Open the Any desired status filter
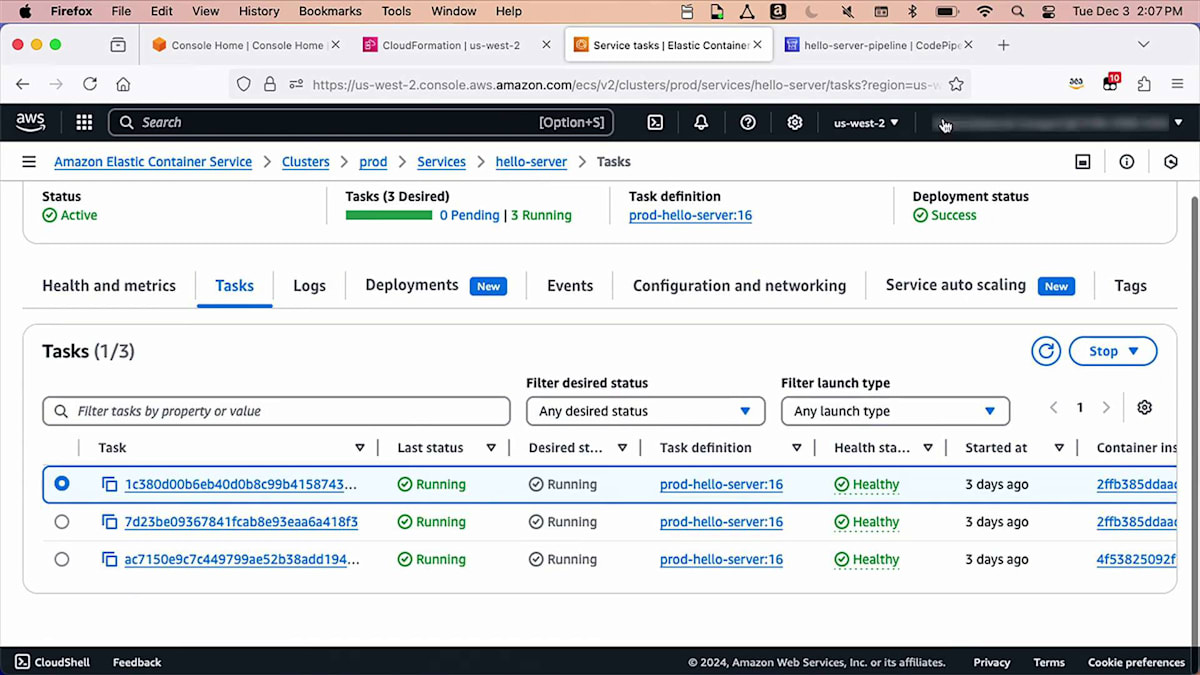 [645, 411]
